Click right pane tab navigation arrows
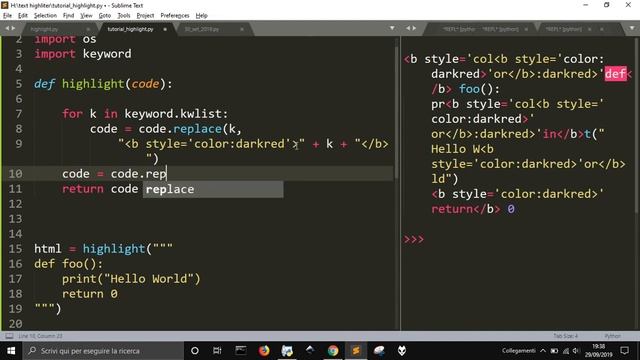This screenshot has width=640, height=360. click(411, 28)
